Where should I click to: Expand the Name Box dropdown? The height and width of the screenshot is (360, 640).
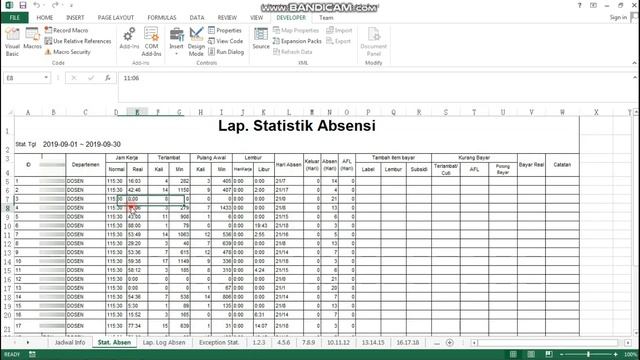(46, 78)
